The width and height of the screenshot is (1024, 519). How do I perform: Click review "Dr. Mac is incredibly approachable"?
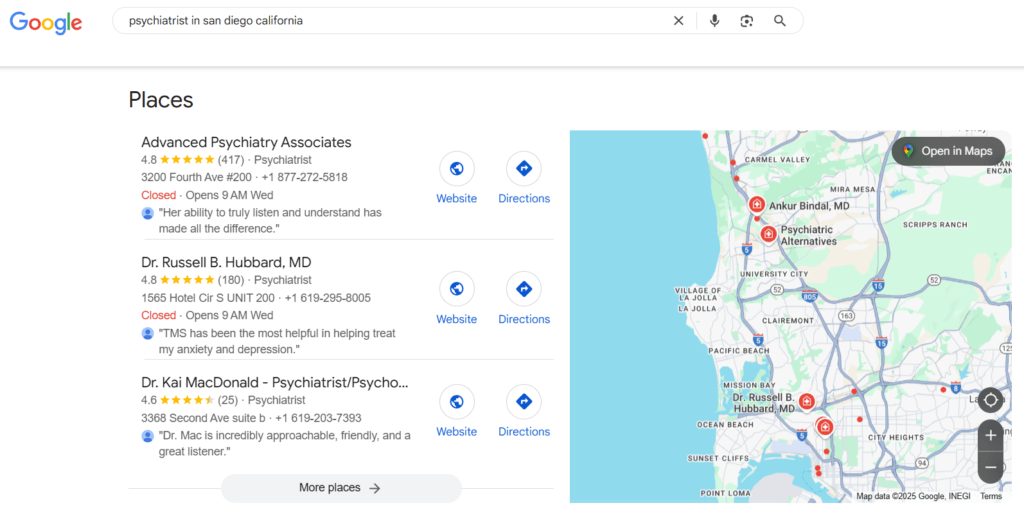[285, 444]
